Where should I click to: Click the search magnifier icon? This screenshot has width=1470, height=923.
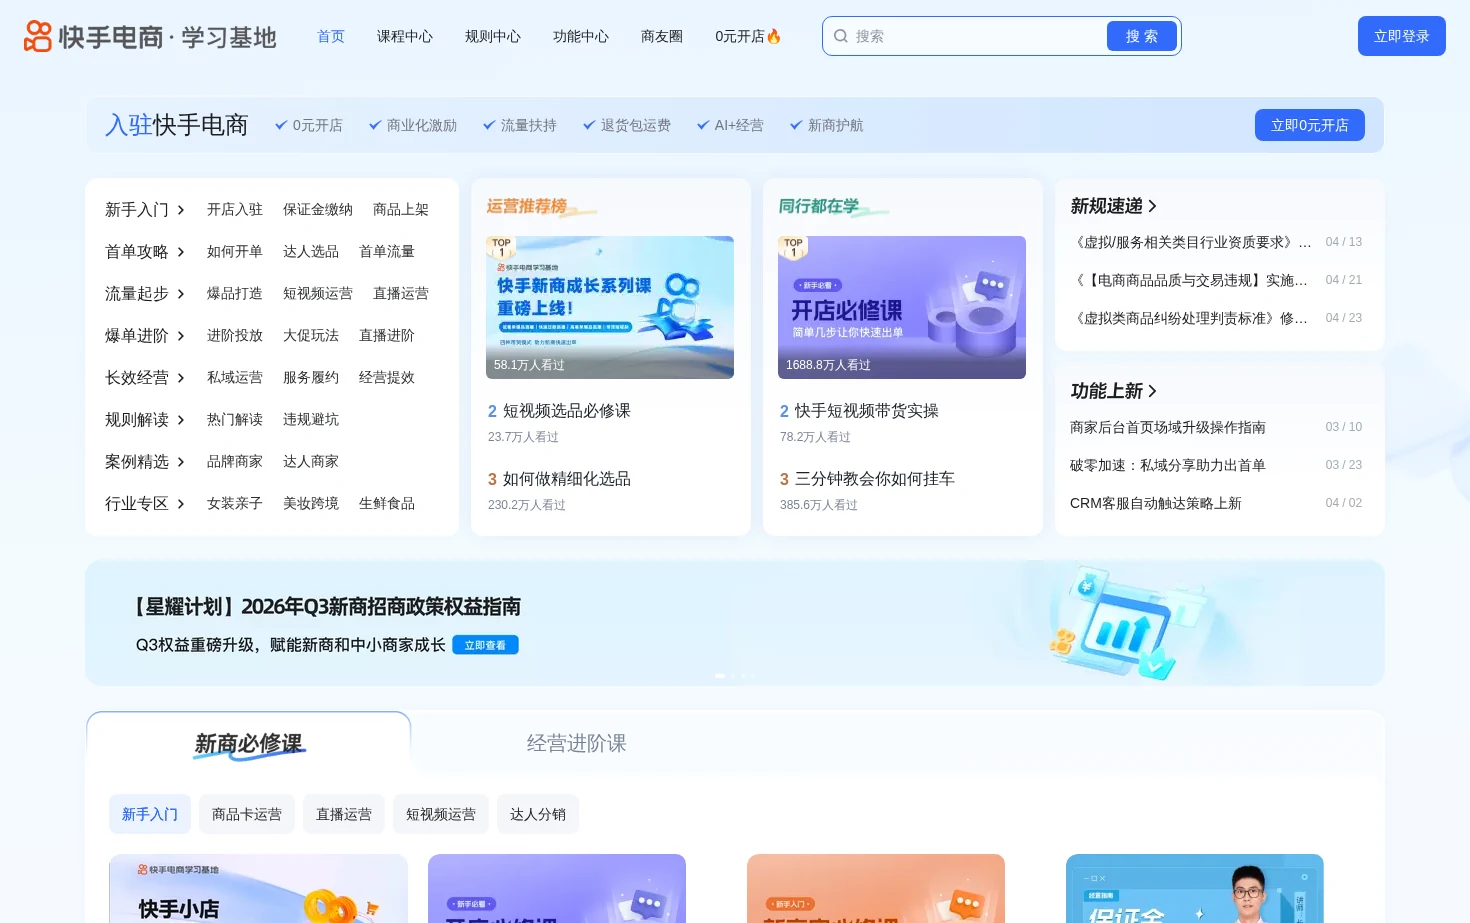[x=841, y=36]
